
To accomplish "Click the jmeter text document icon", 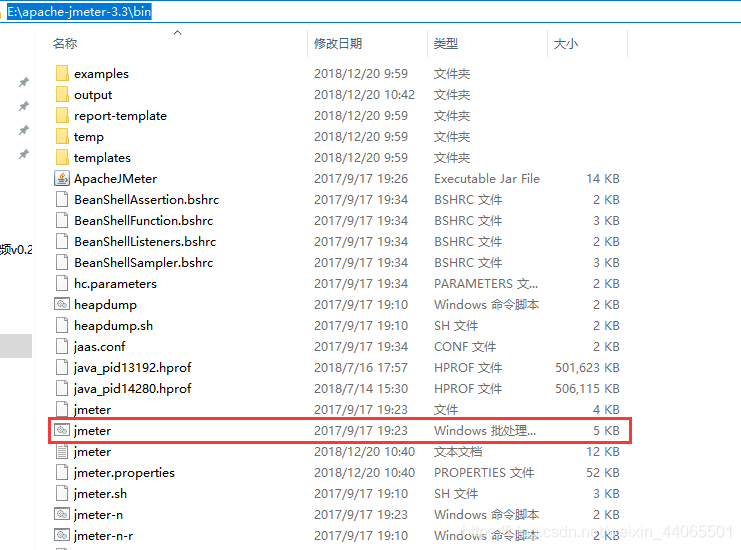I will click(62, 451).
